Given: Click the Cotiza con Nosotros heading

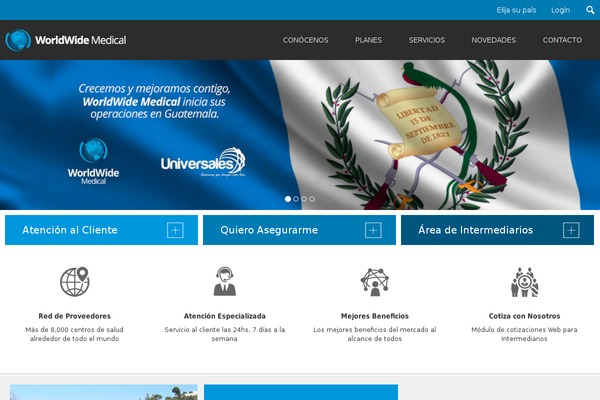Looking at the screenshot, I should coord(525,316).
